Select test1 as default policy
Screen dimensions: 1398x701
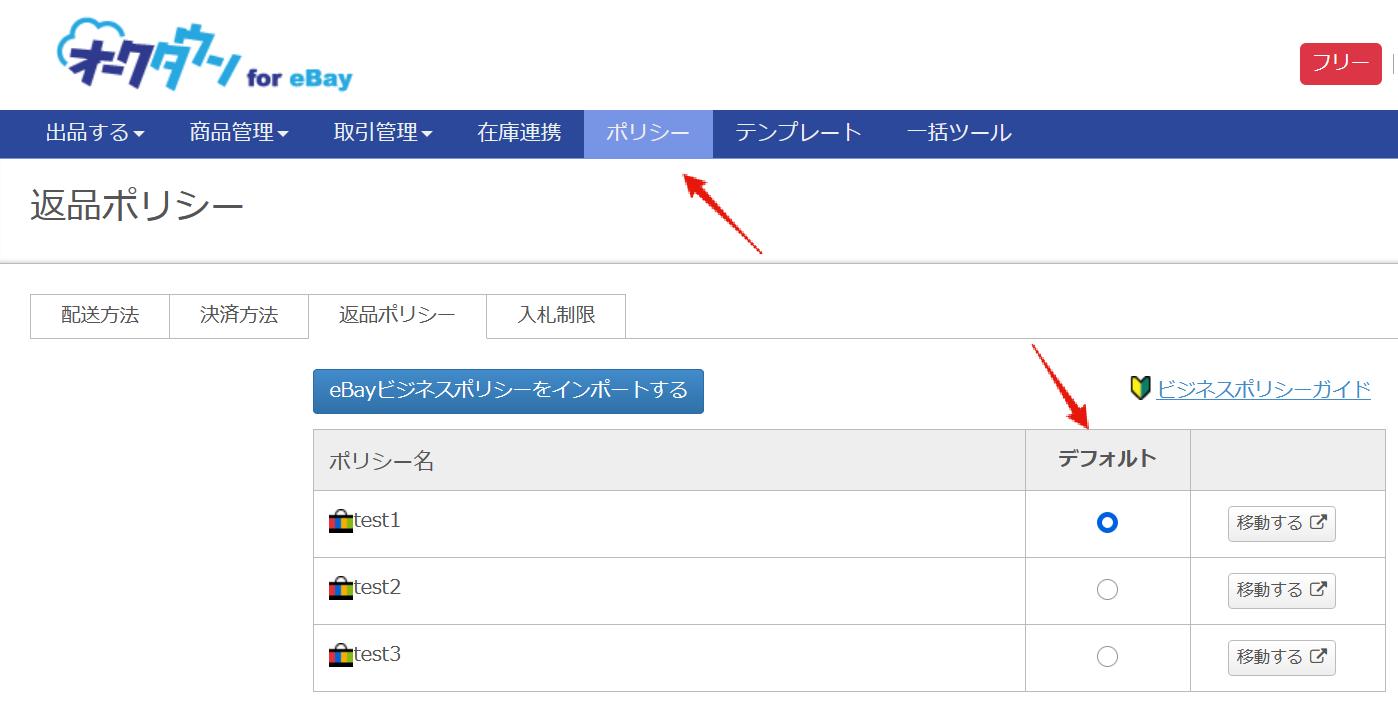pos(1107,523)
